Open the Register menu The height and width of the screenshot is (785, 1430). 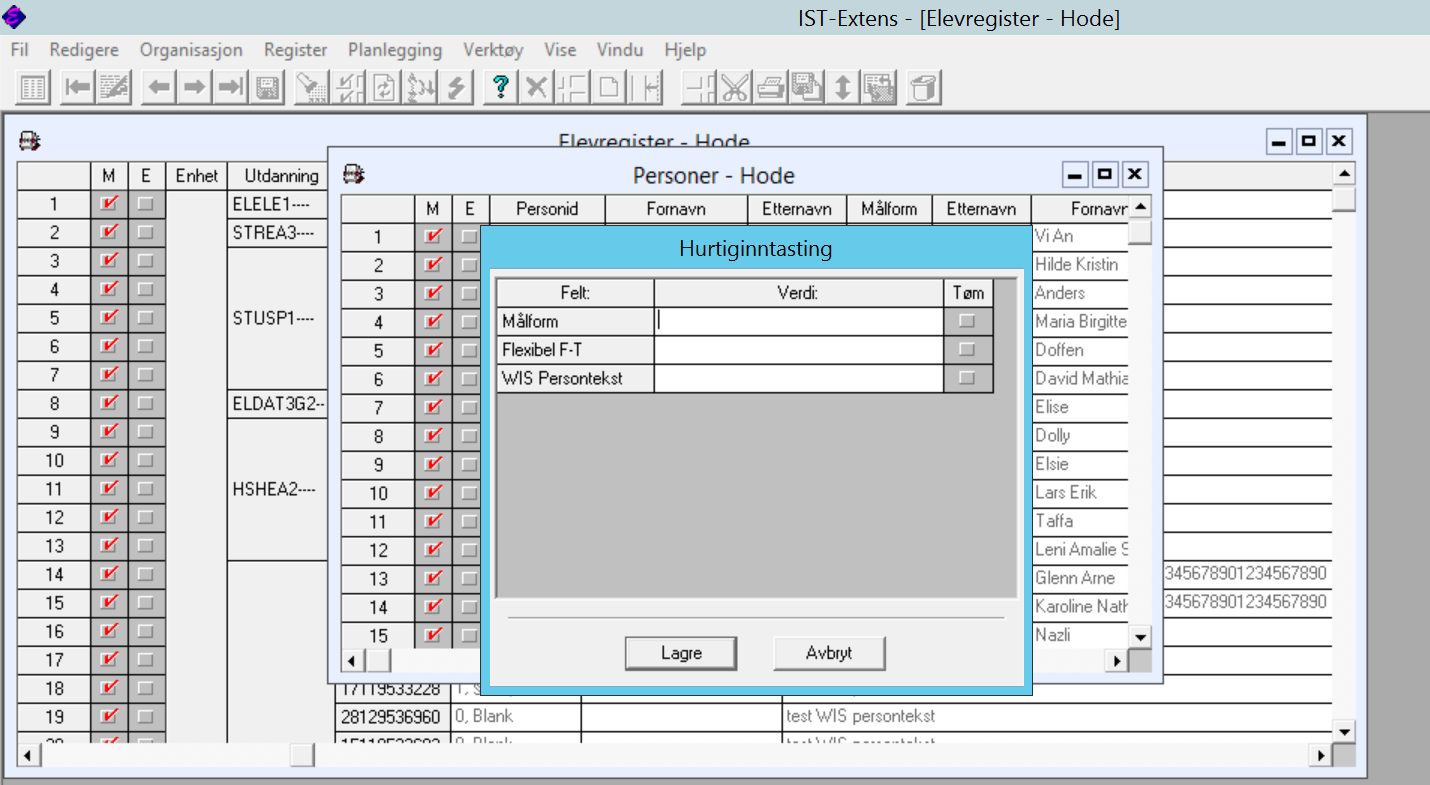pos(295,50)
